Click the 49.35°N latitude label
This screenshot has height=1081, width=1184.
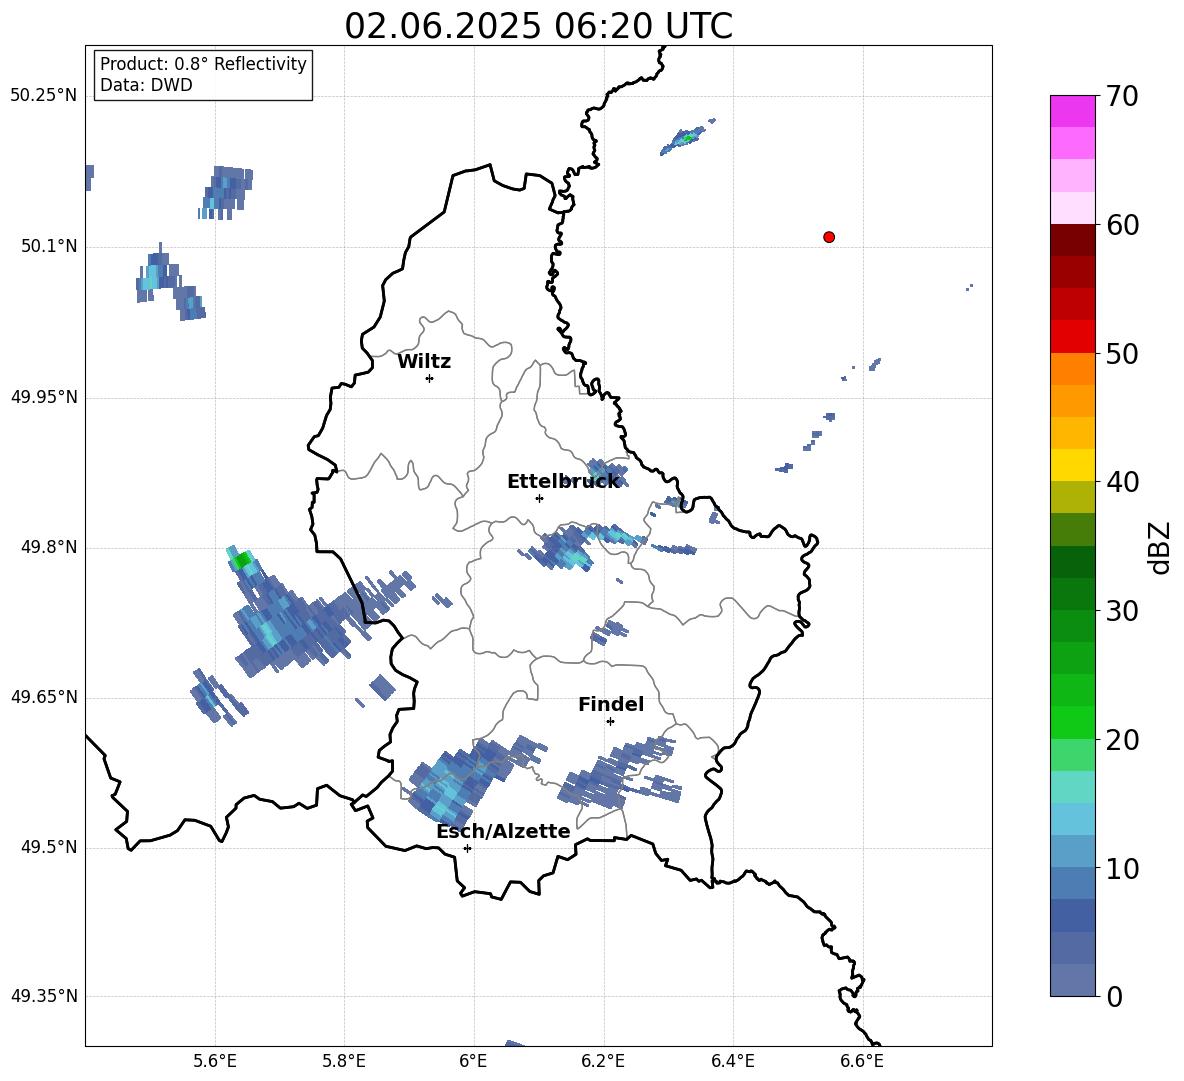point(44,996)
